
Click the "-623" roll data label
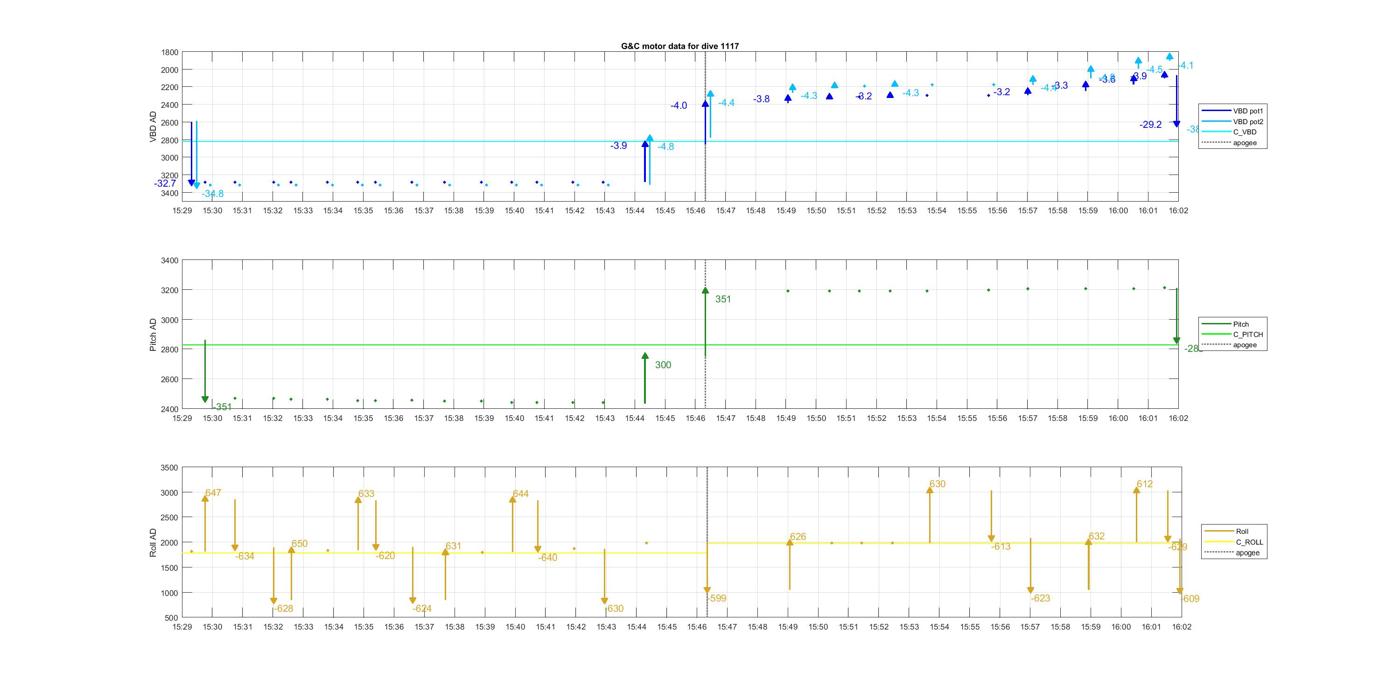point(1041,598)
